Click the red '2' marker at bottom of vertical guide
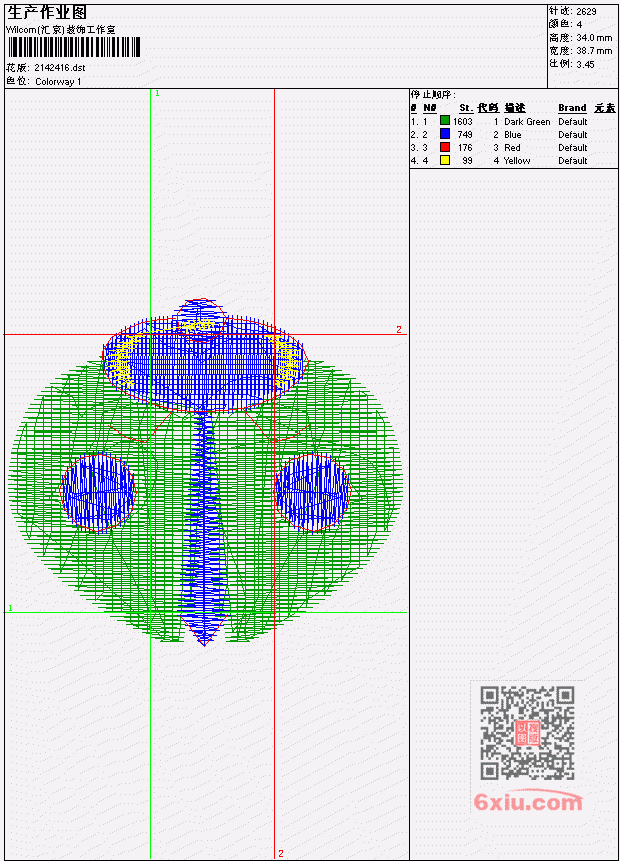Image resolution: width=620 pixels, height=861 pixels. click(x=281, y=853)
